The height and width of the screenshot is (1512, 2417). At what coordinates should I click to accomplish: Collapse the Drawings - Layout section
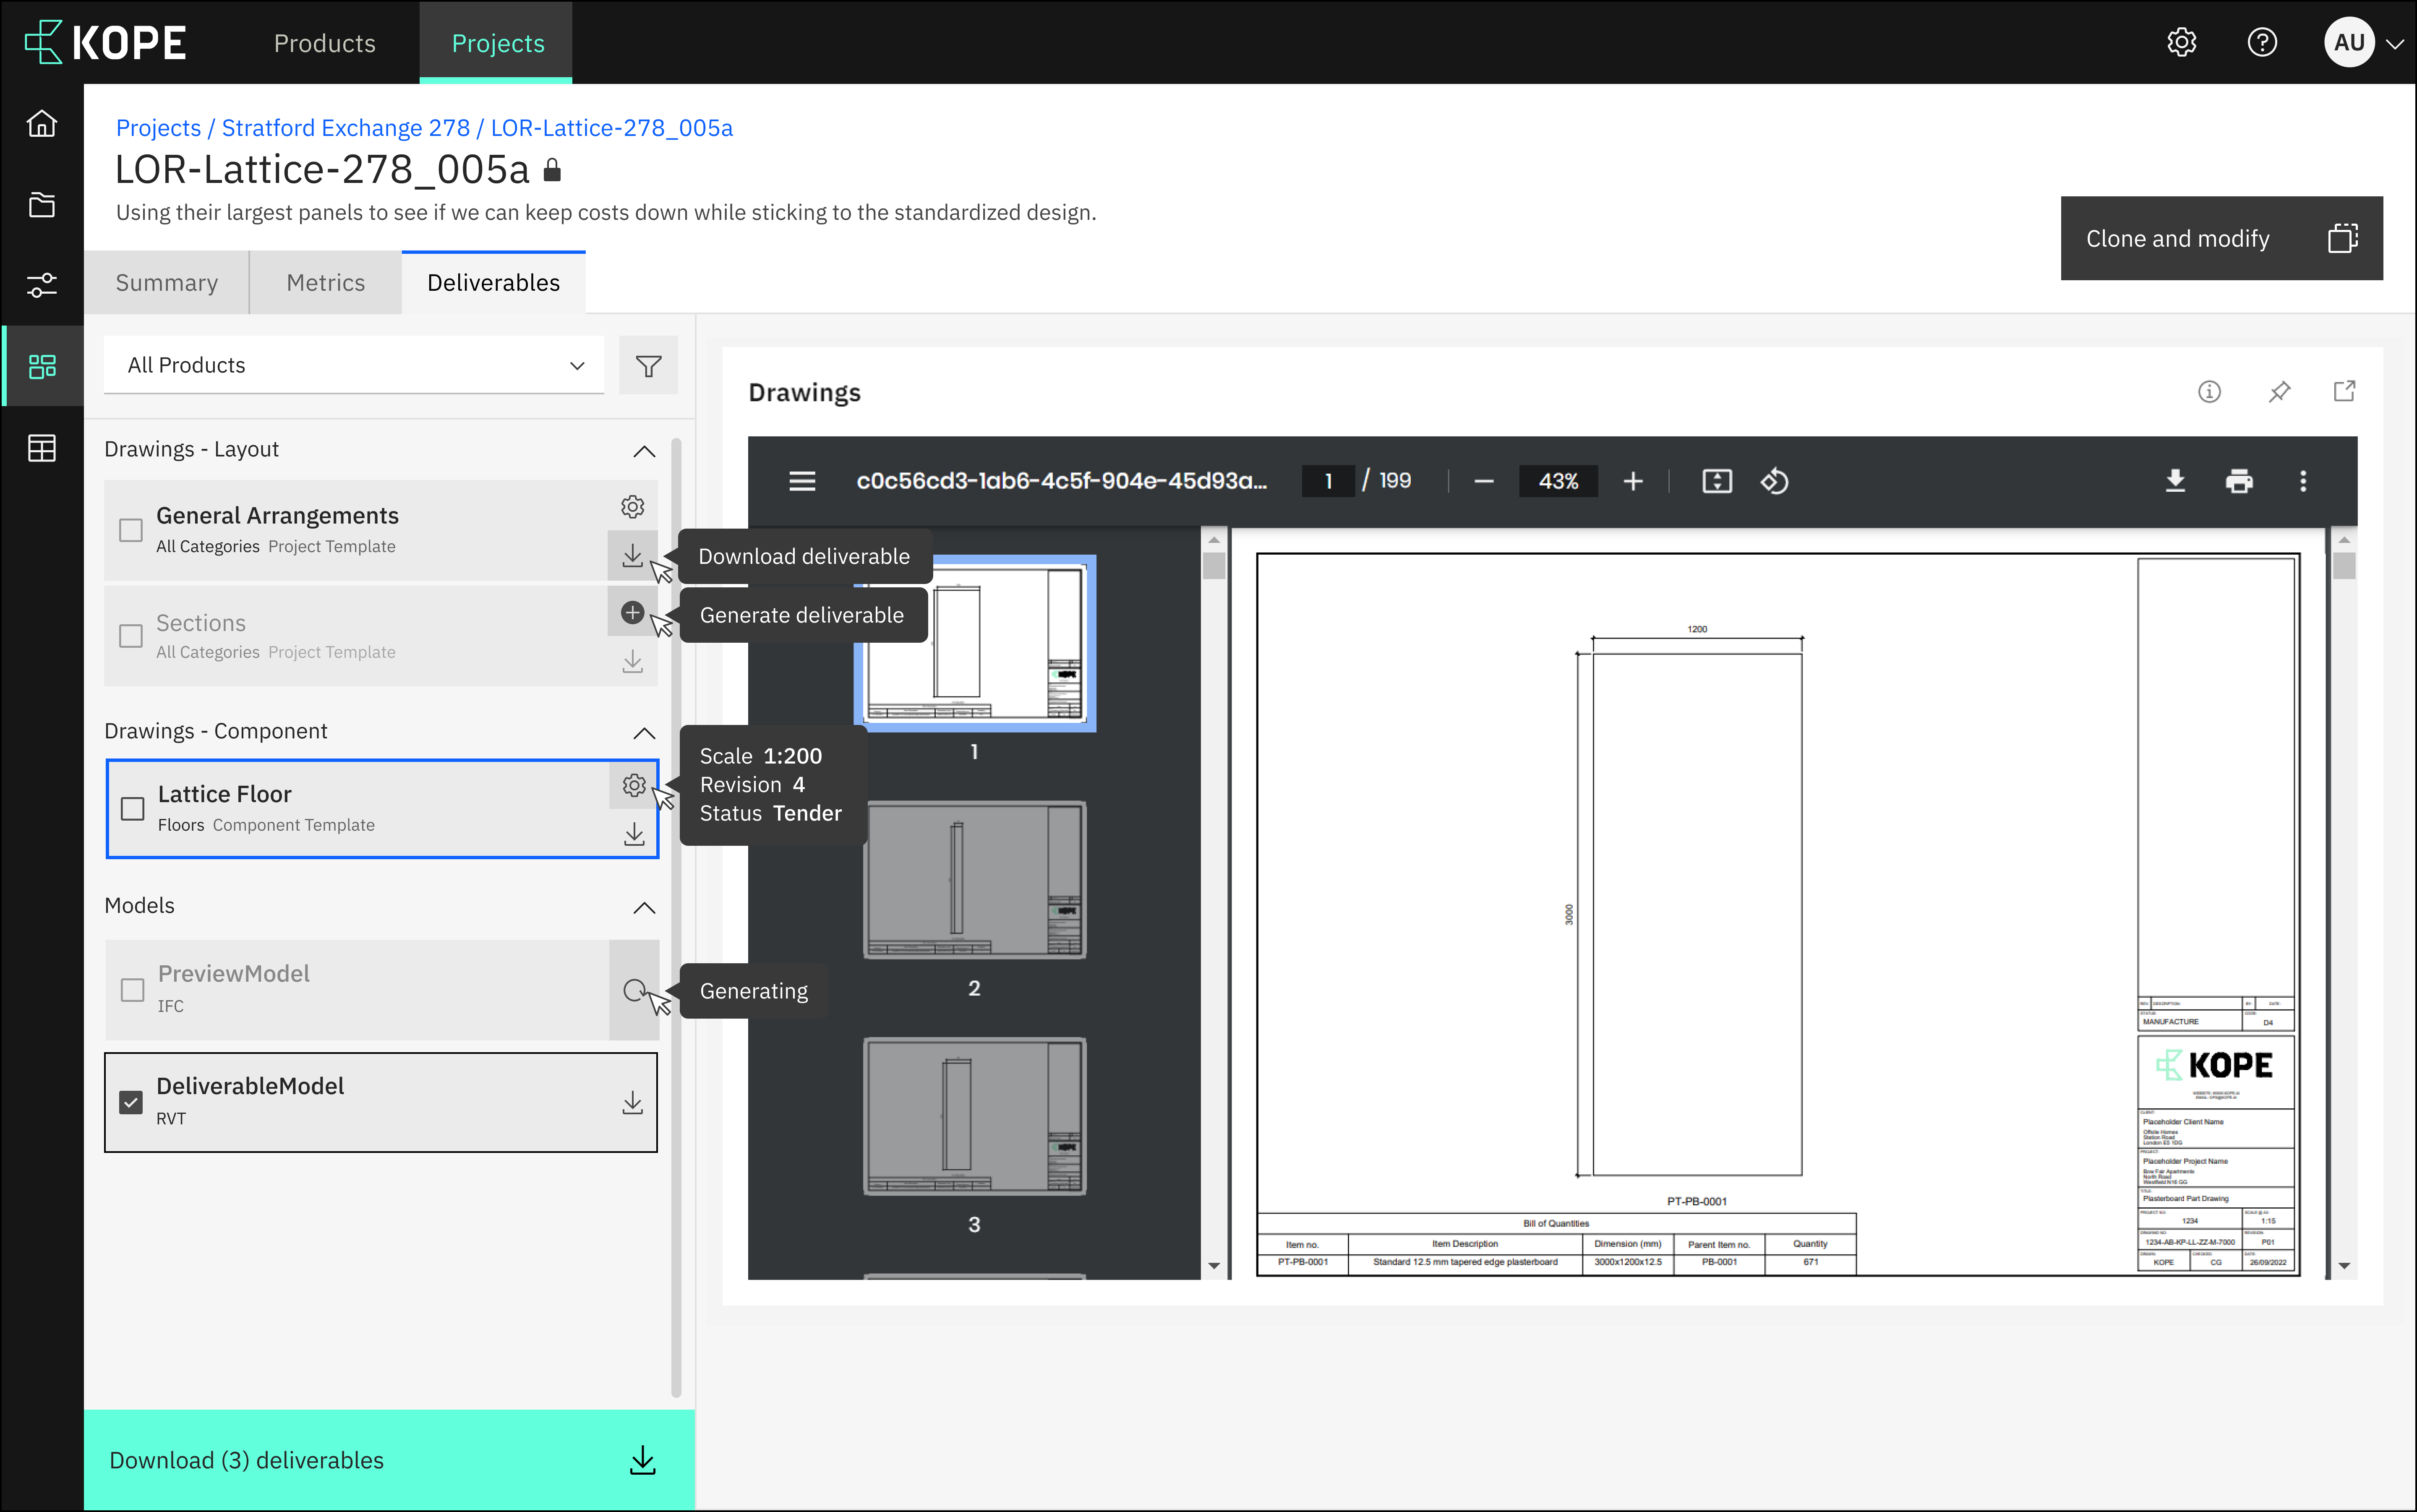644,451
